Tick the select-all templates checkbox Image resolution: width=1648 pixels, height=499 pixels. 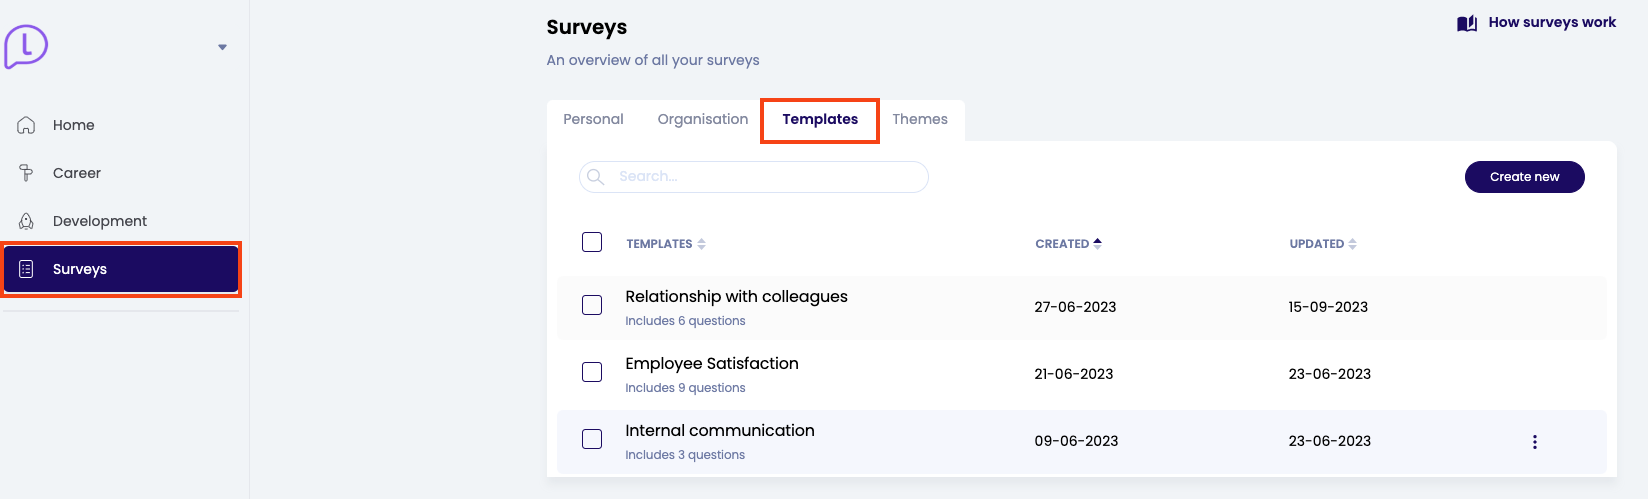click(x=592, y=242)
